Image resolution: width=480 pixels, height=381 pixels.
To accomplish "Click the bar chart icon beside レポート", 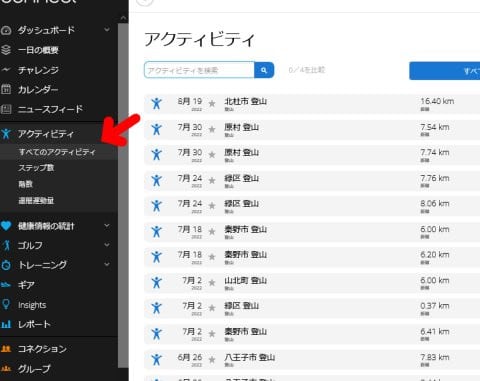I will (x=6, y=324).
